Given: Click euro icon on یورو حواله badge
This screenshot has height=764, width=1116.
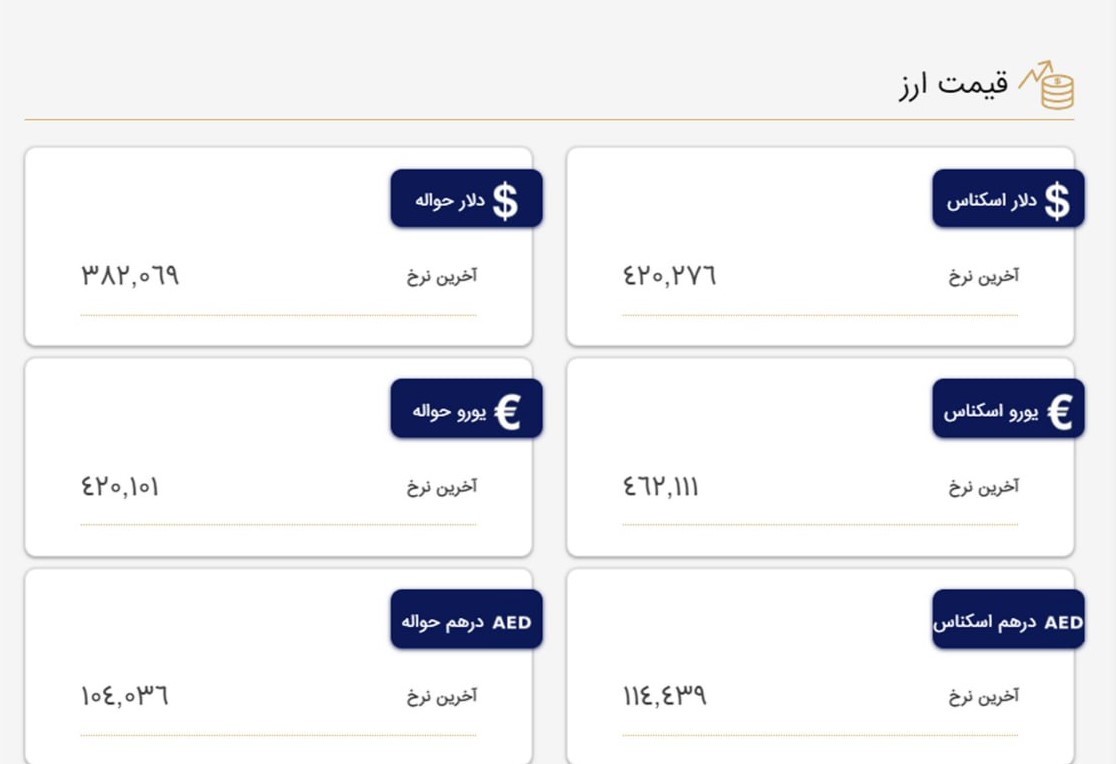Looking at the screenshot, I should click(x=507, y=412).
